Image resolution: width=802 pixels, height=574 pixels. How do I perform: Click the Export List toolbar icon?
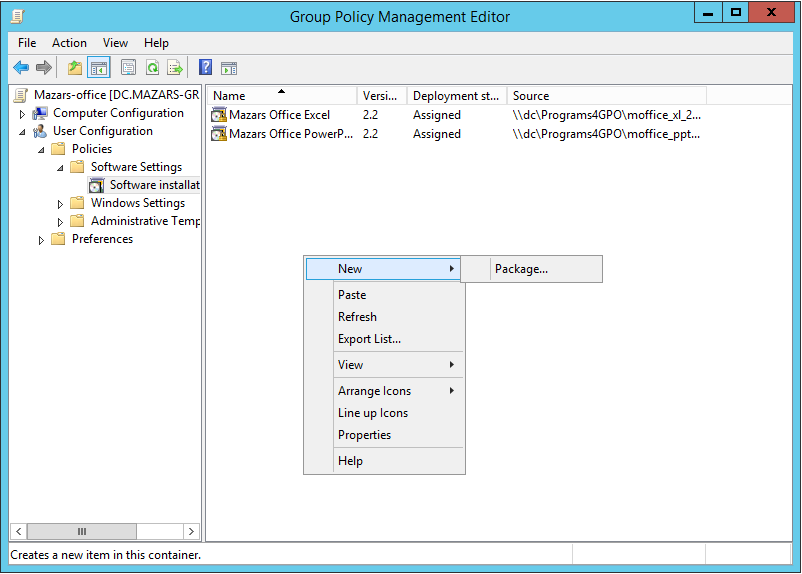(175, 68)
